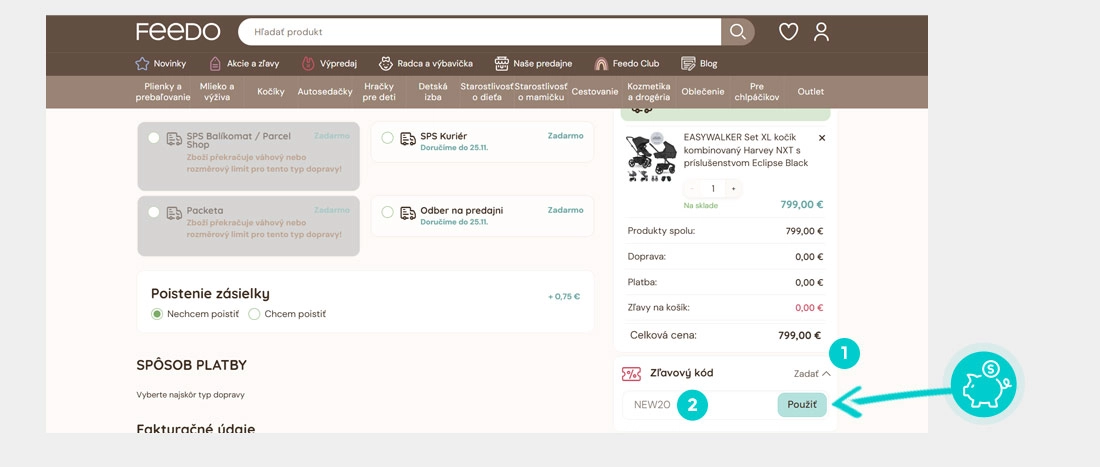Click the piggy bank savings icon

(984, 384)
